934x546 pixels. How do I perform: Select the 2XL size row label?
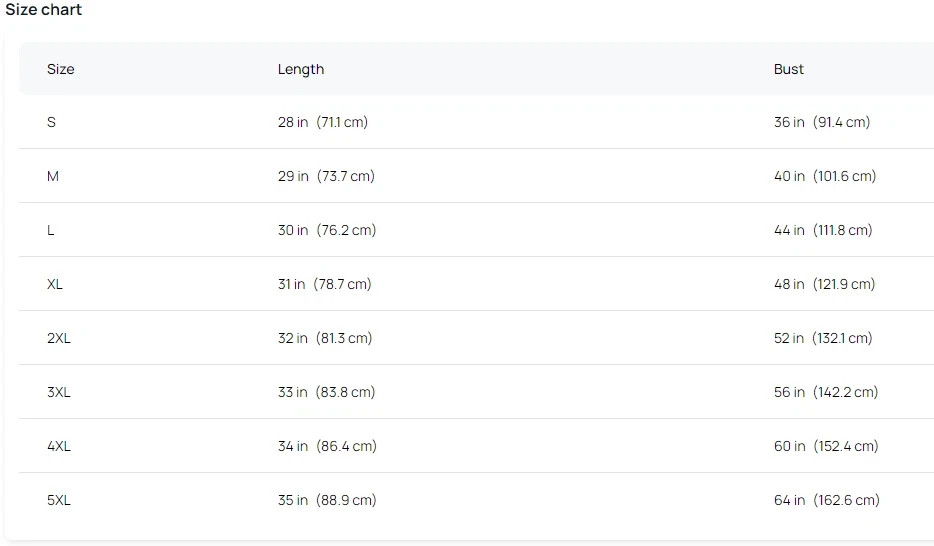coord(59,338)
